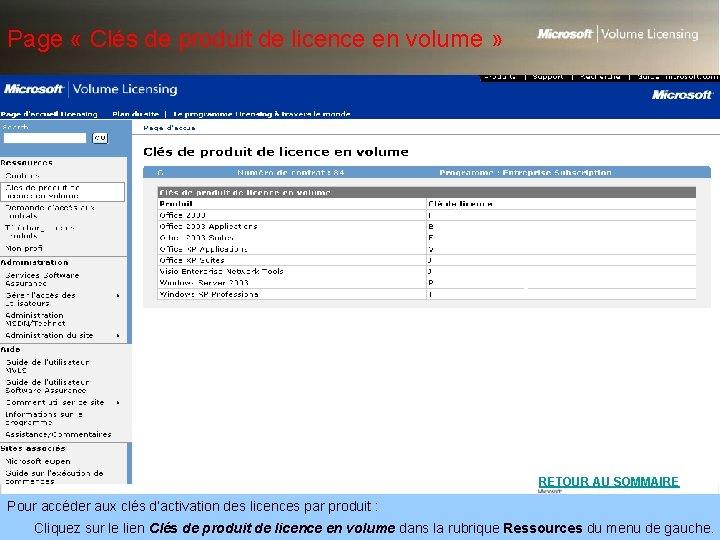Open the Support link in the top bar
Viewport: 720px width, 540px height.
point(548,77)
